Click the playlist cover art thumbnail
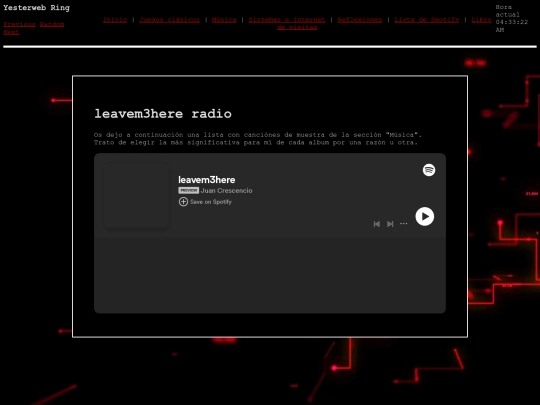 tap(136, 195)
